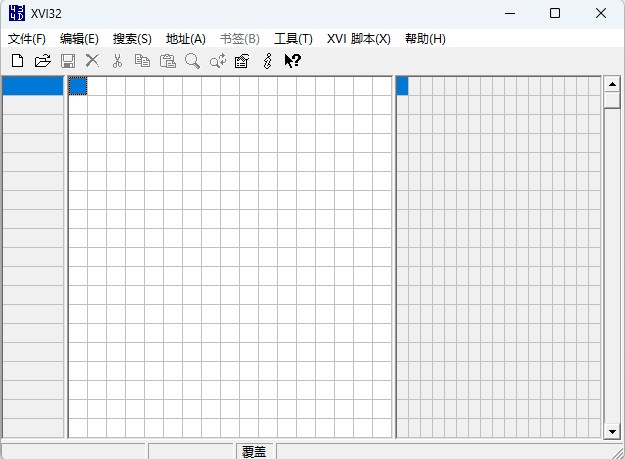Click the New file toolbar icon
625x459 pixels.
coord(17,61)
